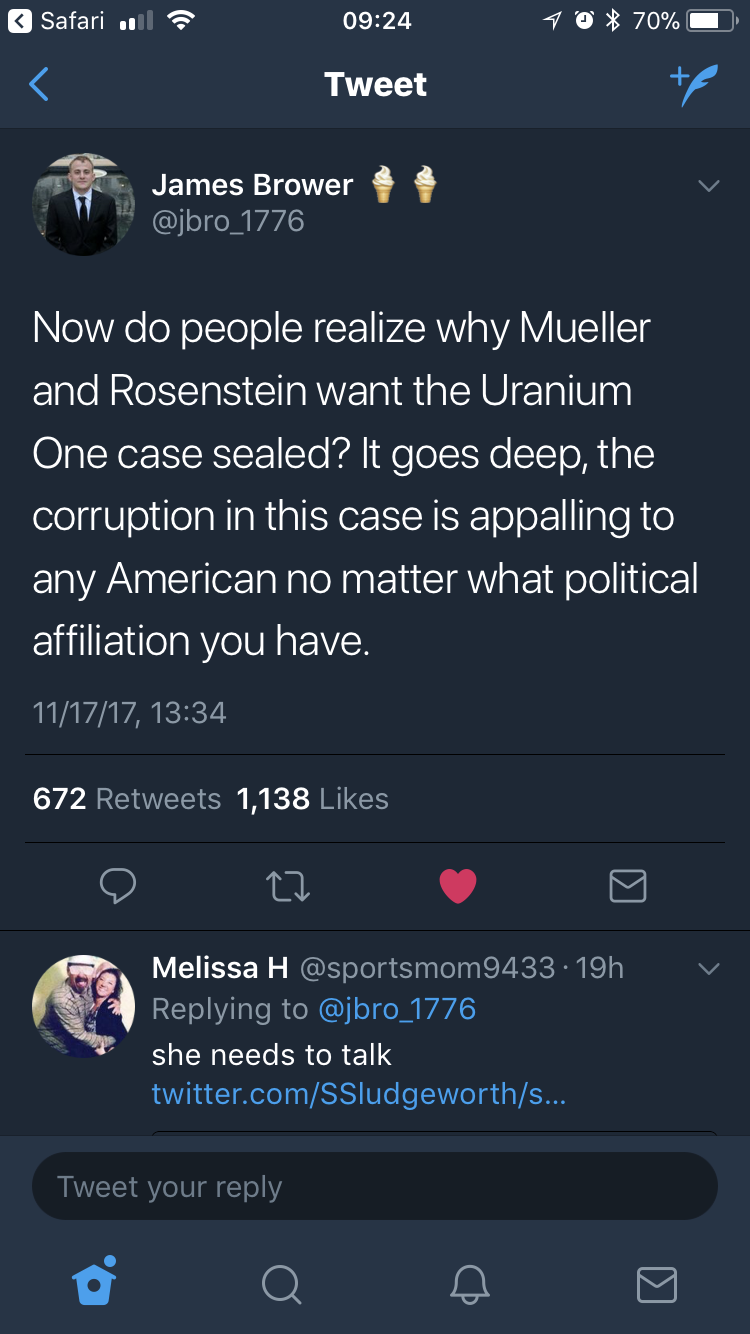Viewport: 750px width, 1334px height.
Task: Retweet the Uranium One tweet
Action: (x=288, y=885)
